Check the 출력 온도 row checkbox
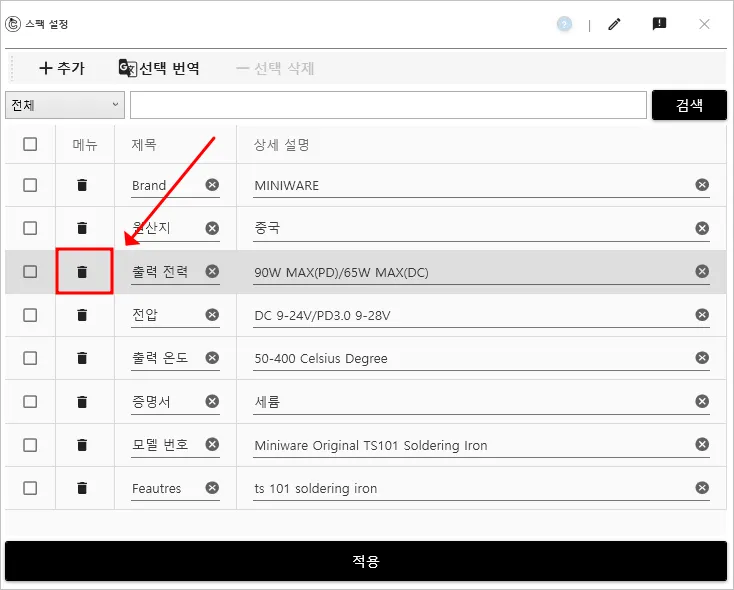 [x=30, y=358]
